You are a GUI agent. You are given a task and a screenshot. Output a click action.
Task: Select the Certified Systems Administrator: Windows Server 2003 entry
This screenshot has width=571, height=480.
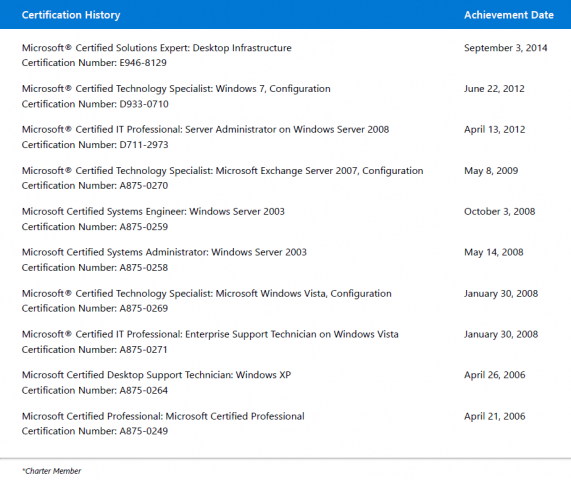pyautogui.click(x=164, y=252)
